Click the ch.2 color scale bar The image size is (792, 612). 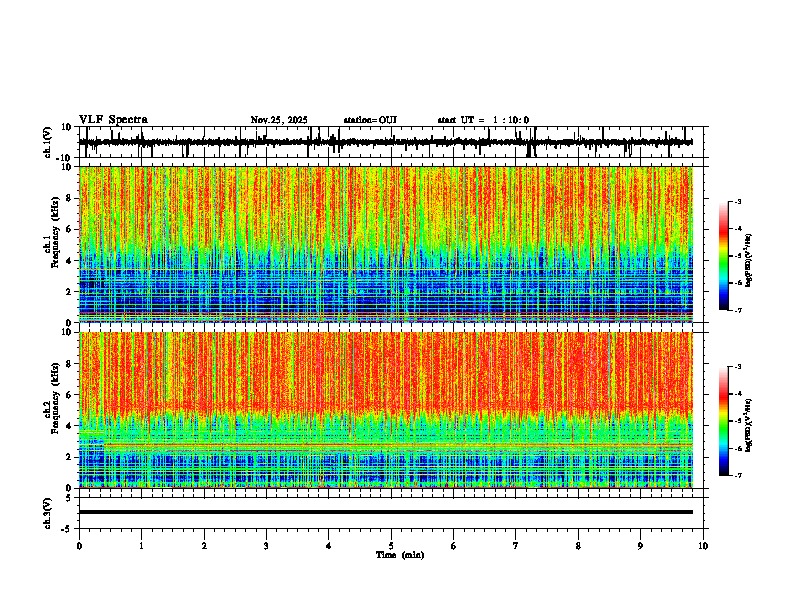pyautogui.click(x=724, y=421)
